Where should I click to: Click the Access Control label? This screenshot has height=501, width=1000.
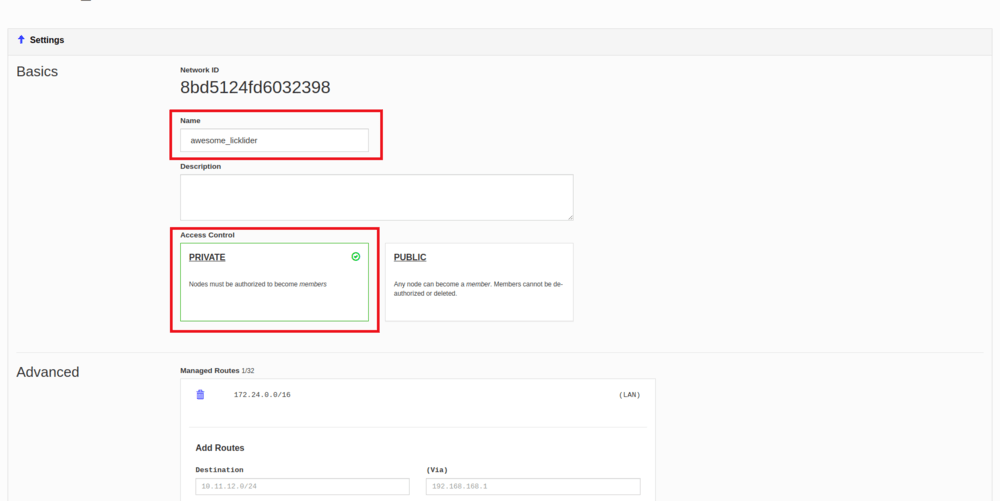point(207,235)
